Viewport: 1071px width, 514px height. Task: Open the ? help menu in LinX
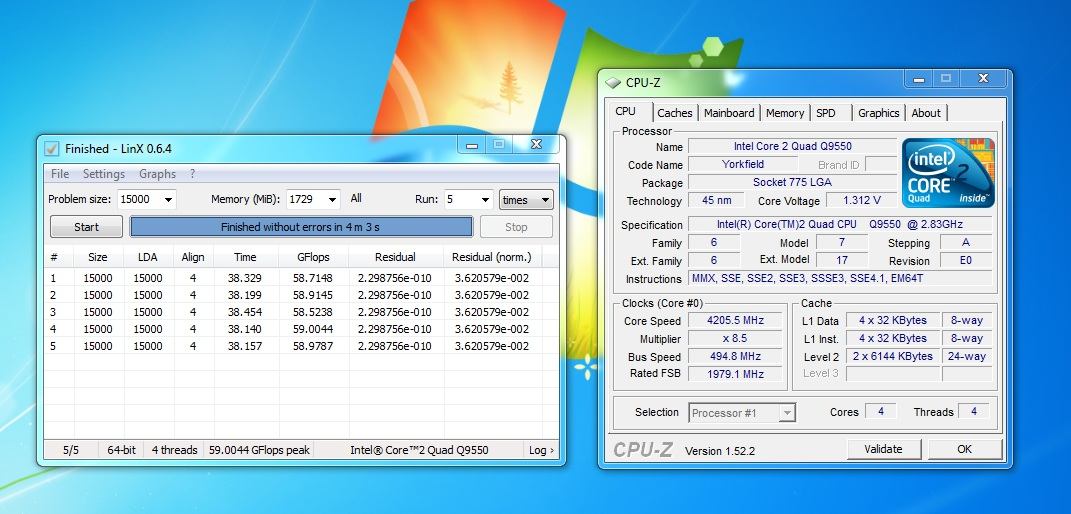pyautogui.click(x=193, y=174)
